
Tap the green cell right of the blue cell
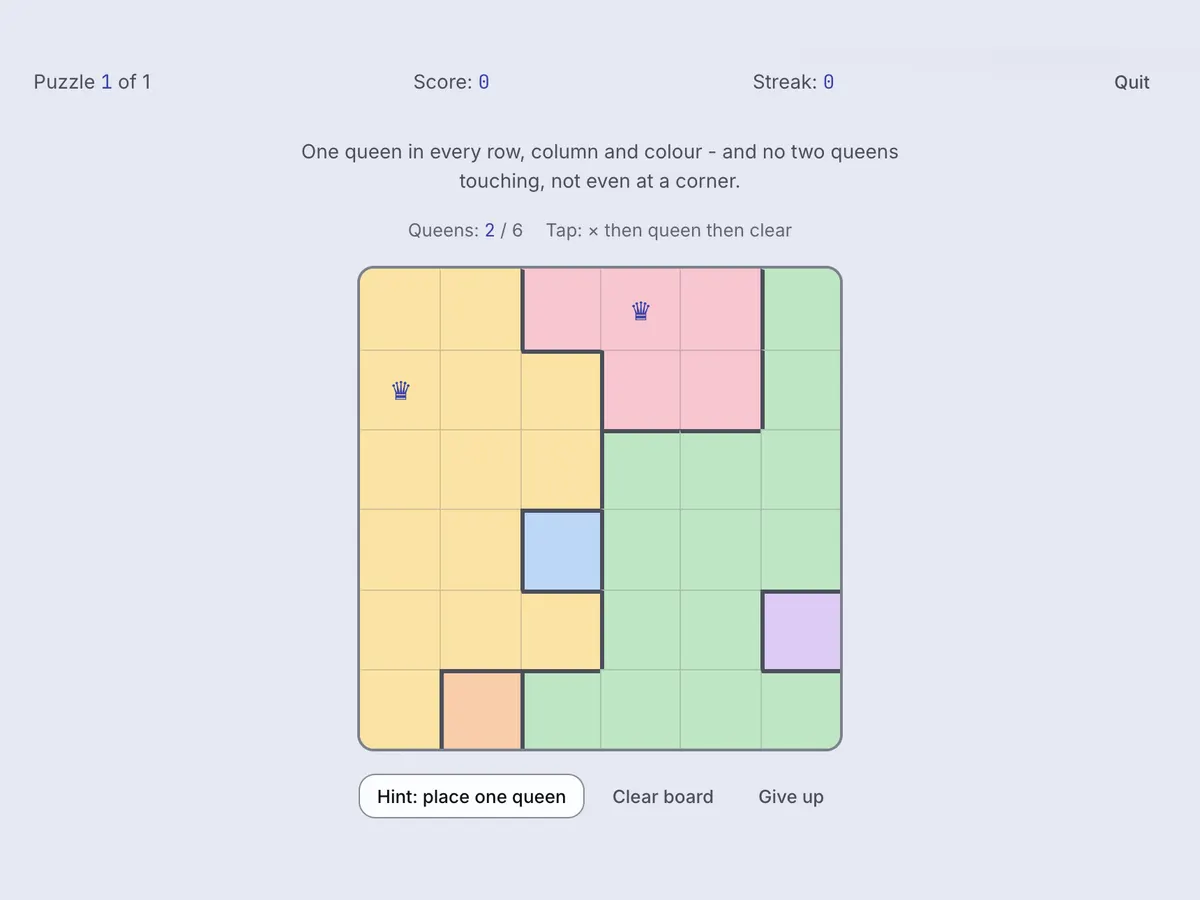641,550
